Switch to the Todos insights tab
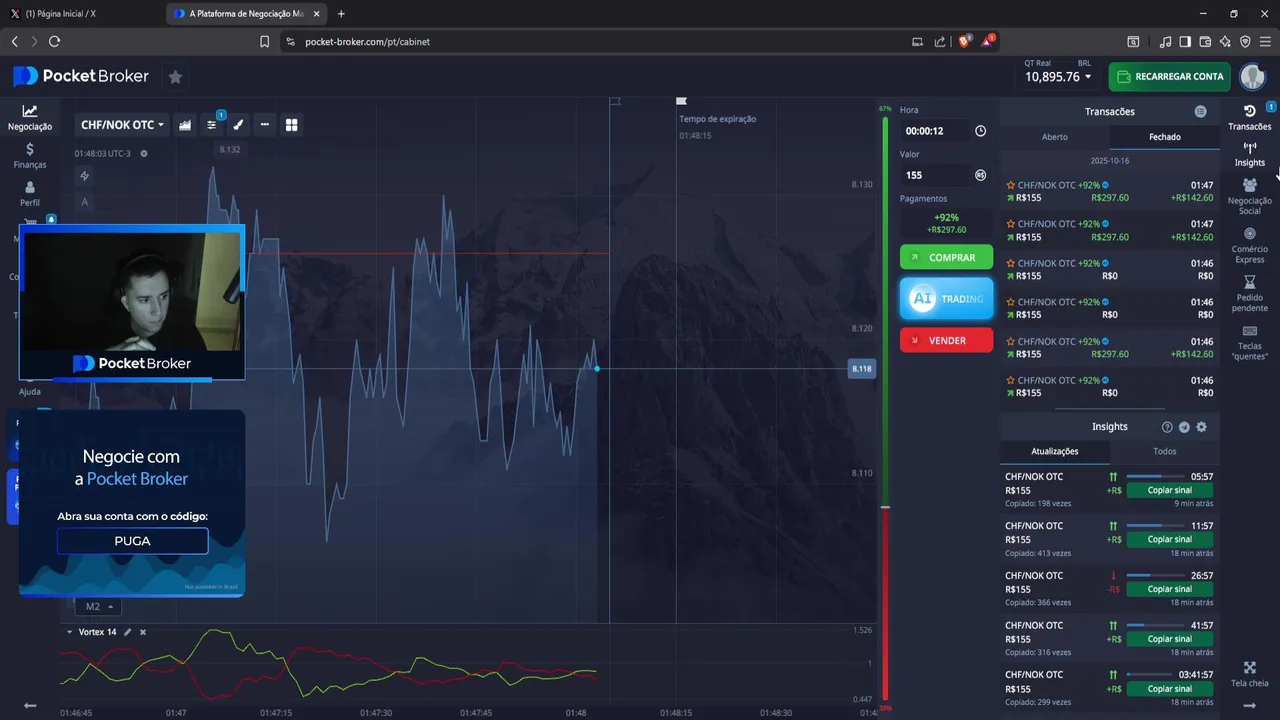 coord(1164,451)
